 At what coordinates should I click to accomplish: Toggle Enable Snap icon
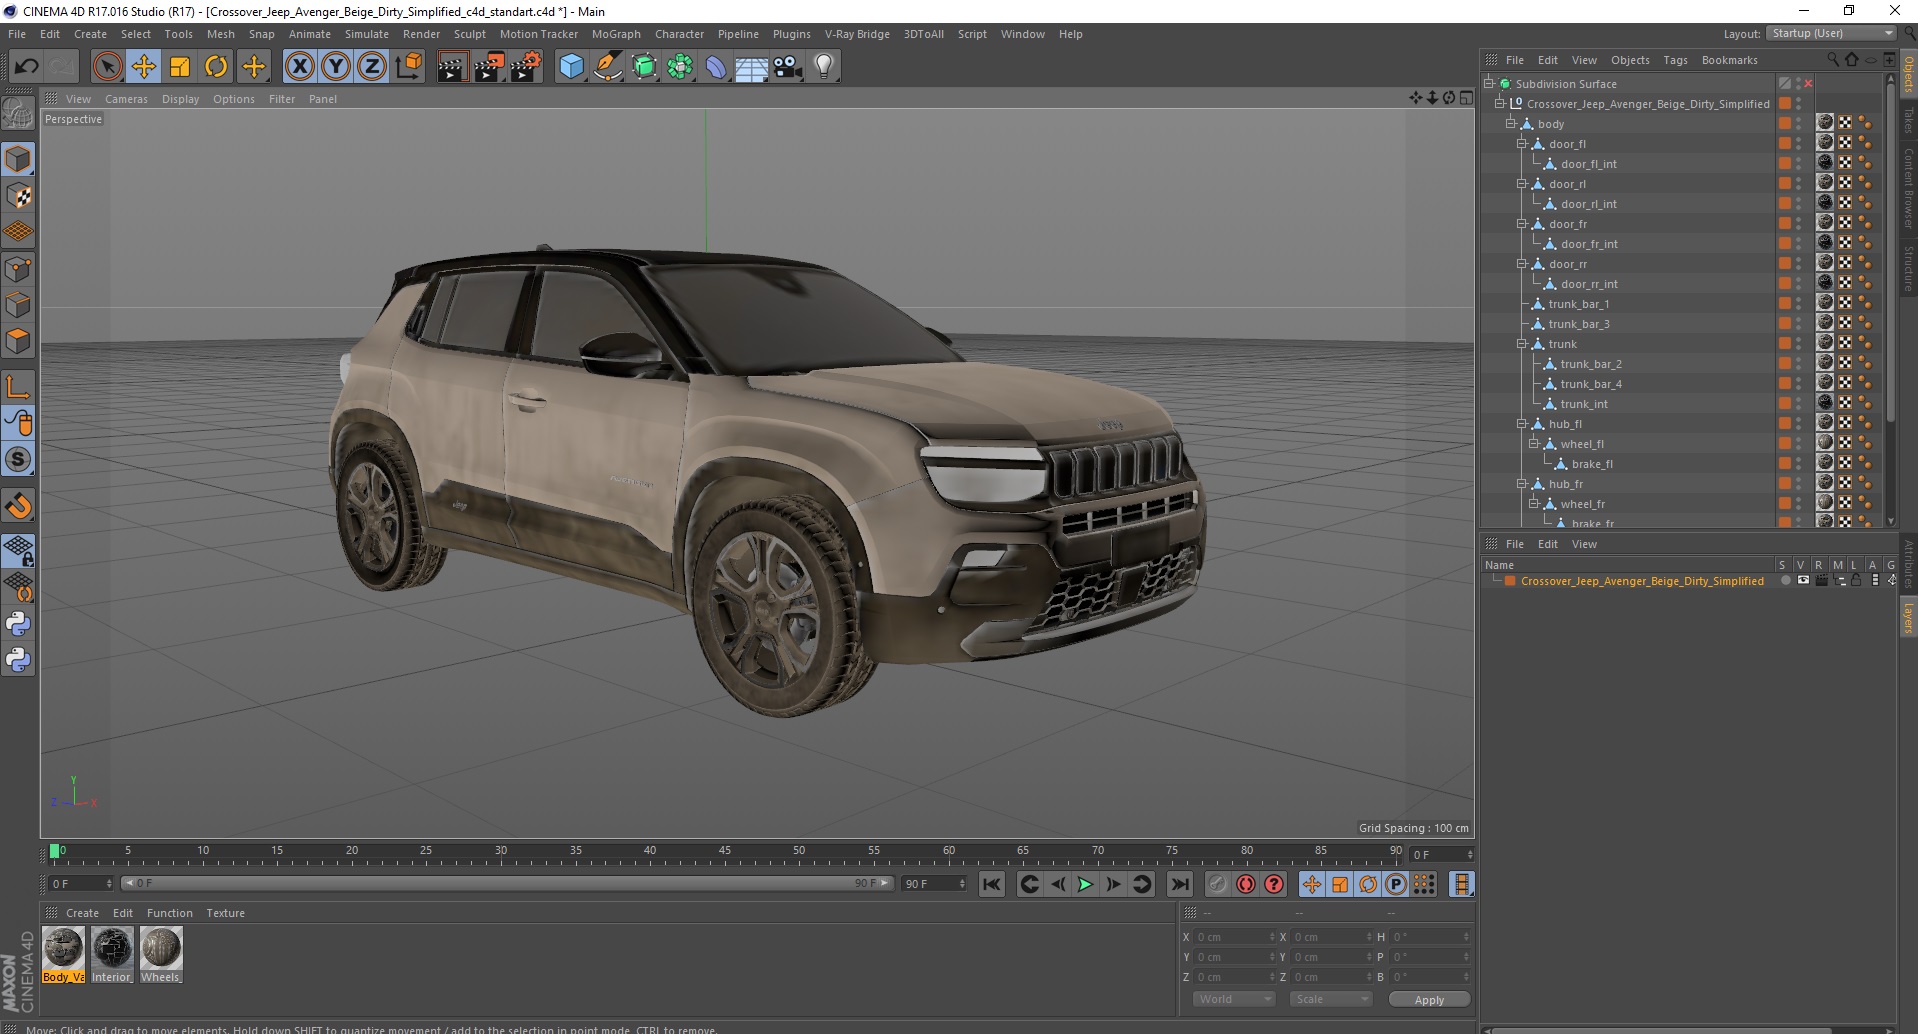[18, 506]
